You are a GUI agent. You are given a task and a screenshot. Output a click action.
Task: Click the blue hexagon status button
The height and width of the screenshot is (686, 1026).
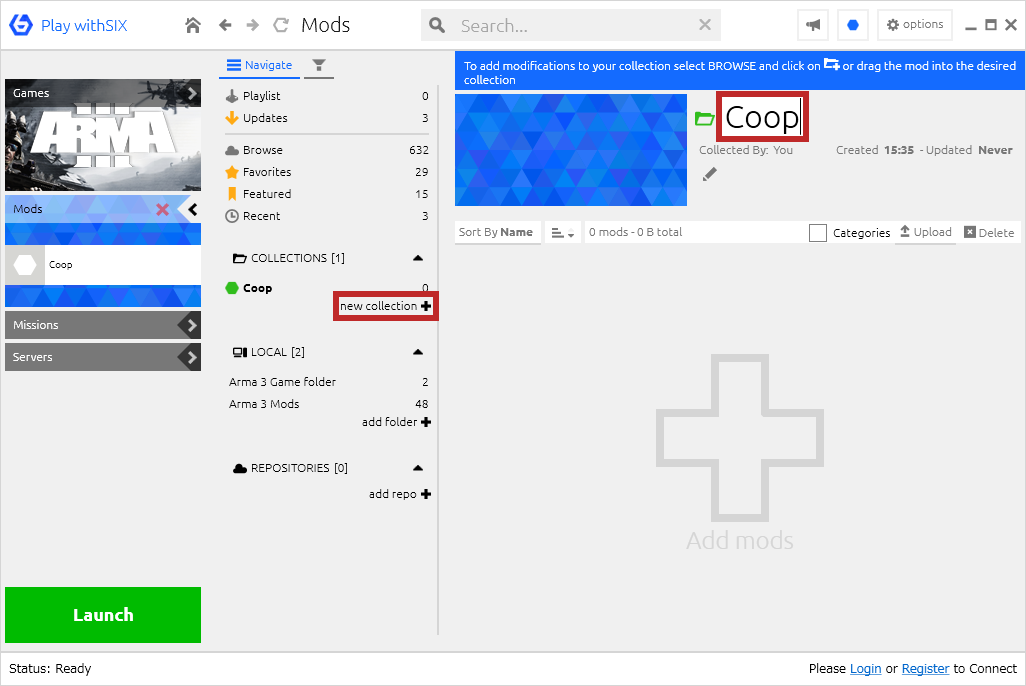pos(853,25)
